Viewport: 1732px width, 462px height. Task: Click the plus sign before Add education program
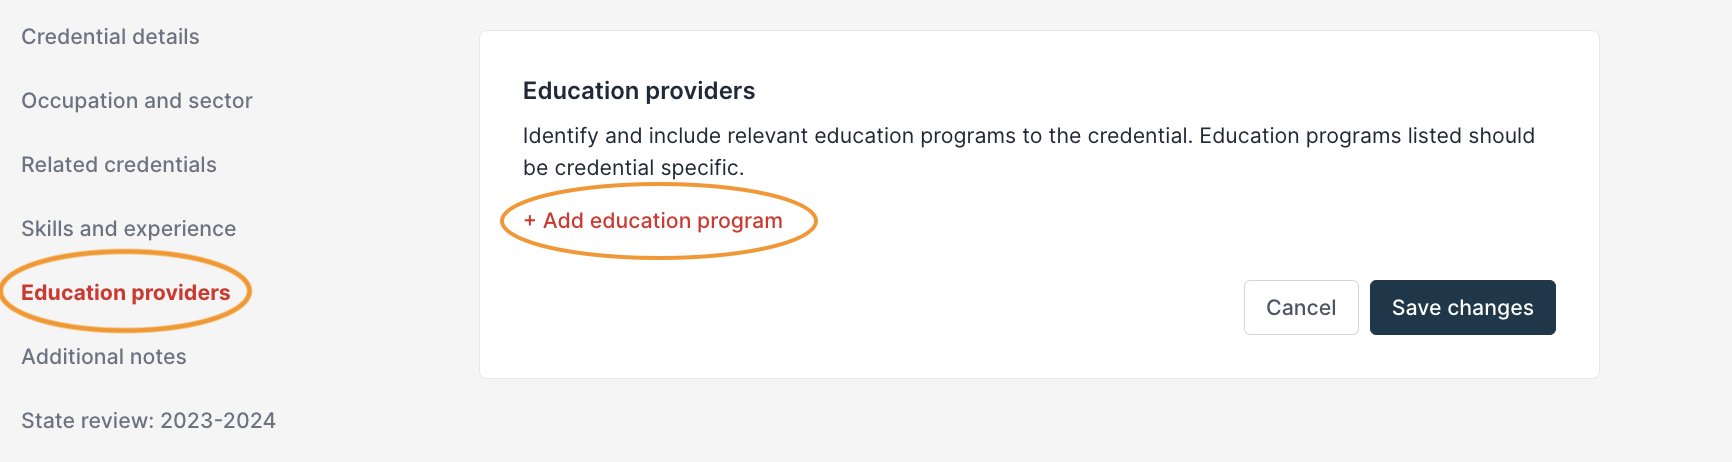click(x=530, y=221)
